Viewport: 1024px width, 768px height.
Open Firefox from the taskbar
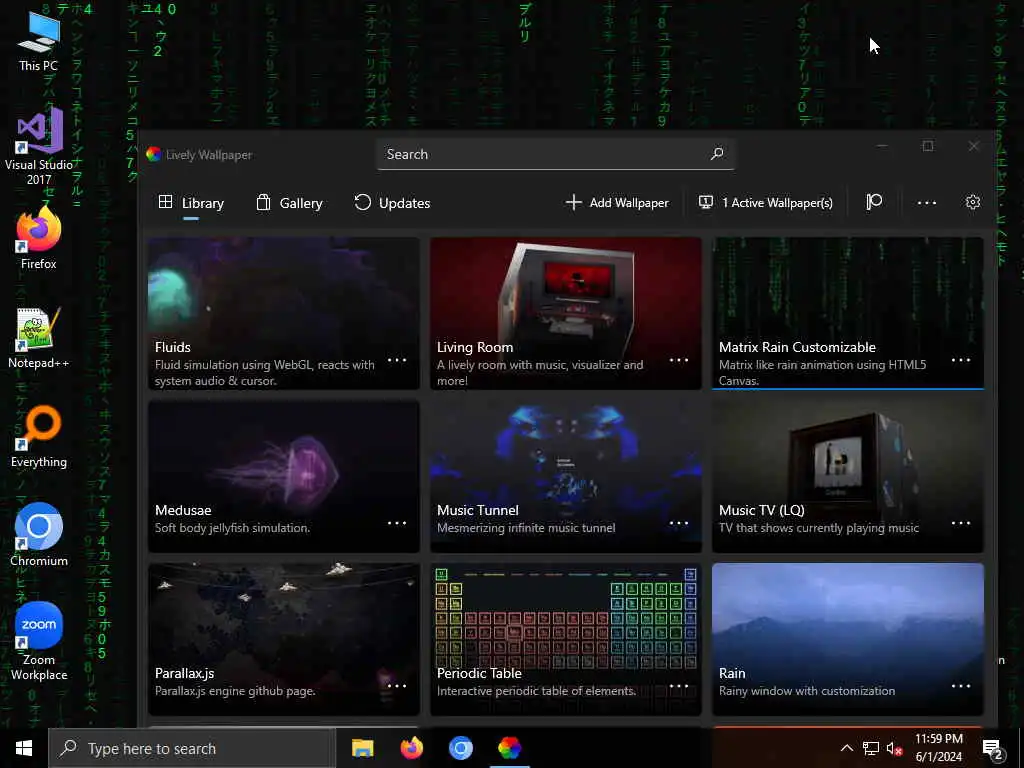(x=411, y=748)
